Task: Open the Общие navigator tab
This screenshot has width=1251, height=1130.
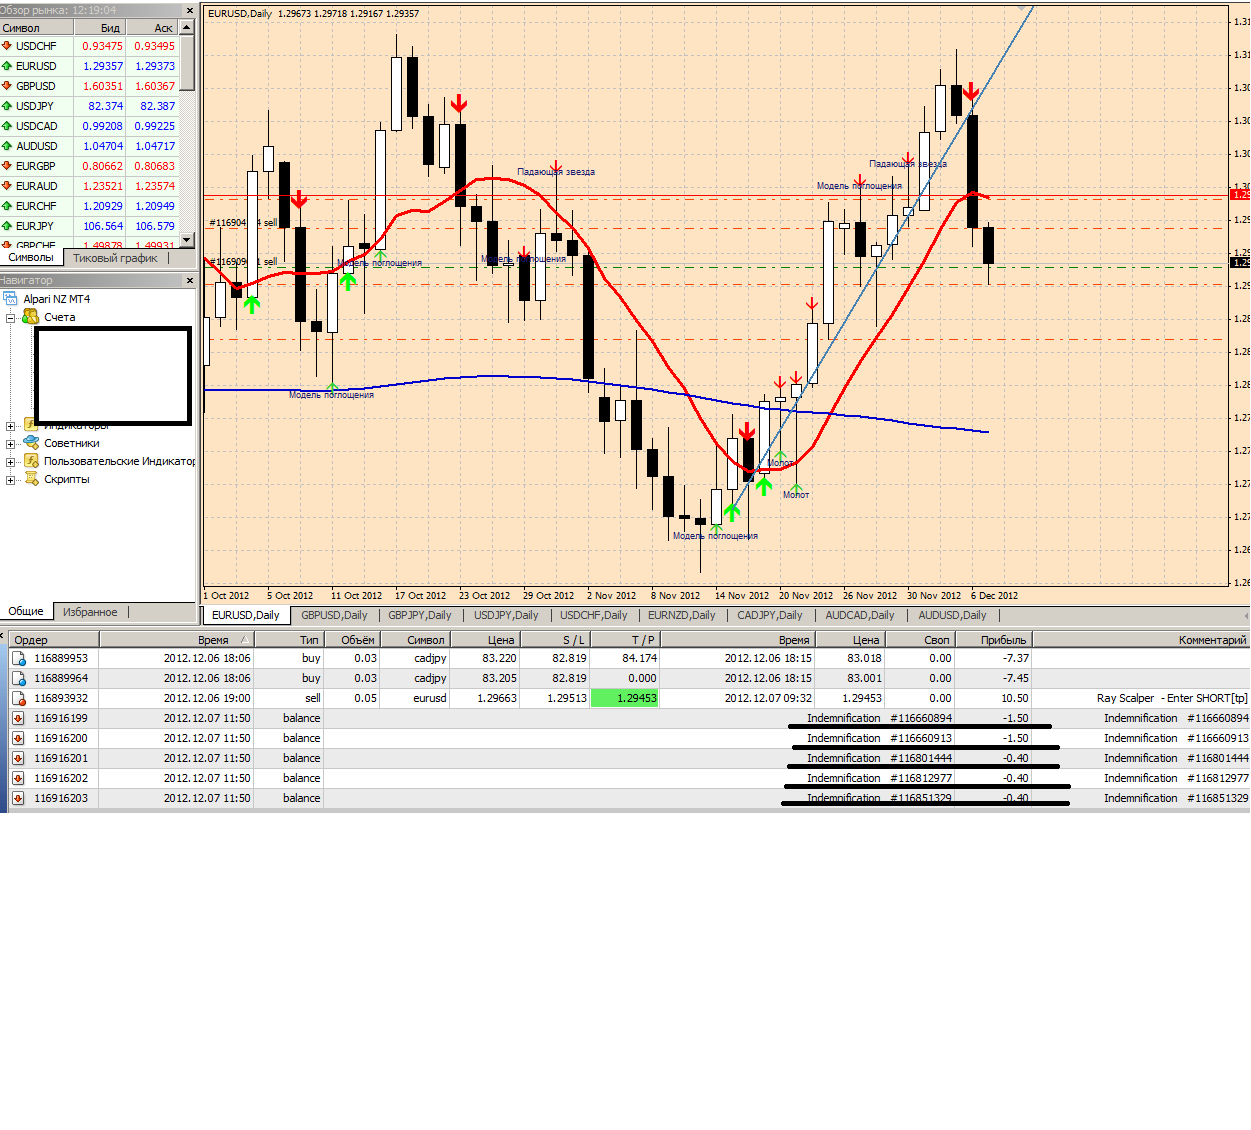Action: (x=26, y=612)
